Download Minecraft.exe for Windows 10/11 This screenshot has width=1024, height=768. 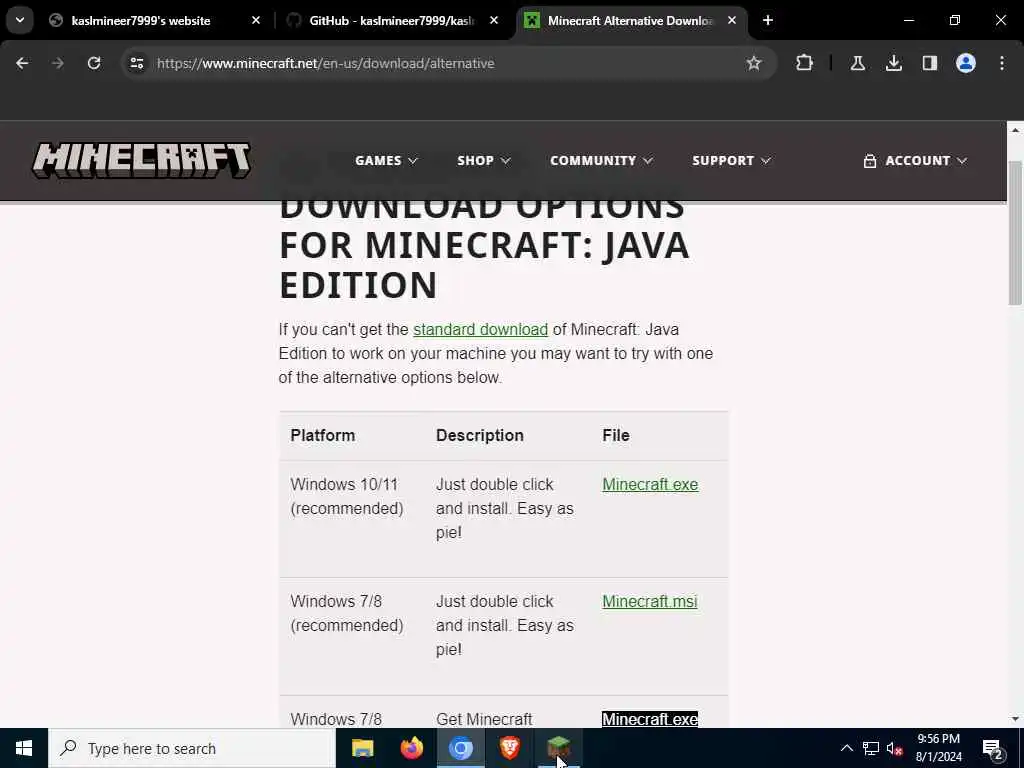[650, 485]
